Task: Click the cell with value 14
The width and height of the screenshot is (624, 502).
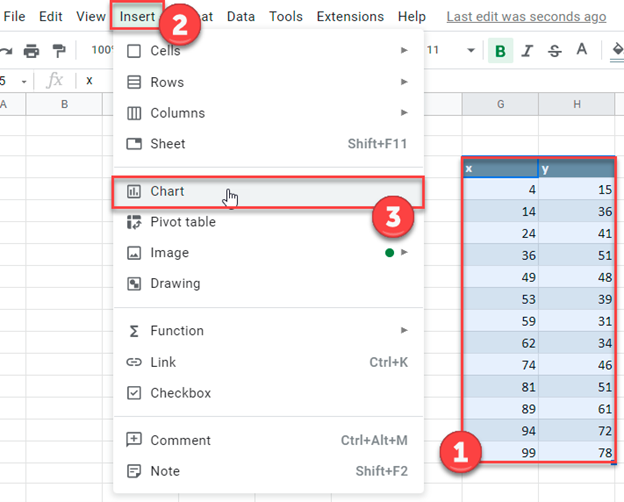Action: point(500,211)
